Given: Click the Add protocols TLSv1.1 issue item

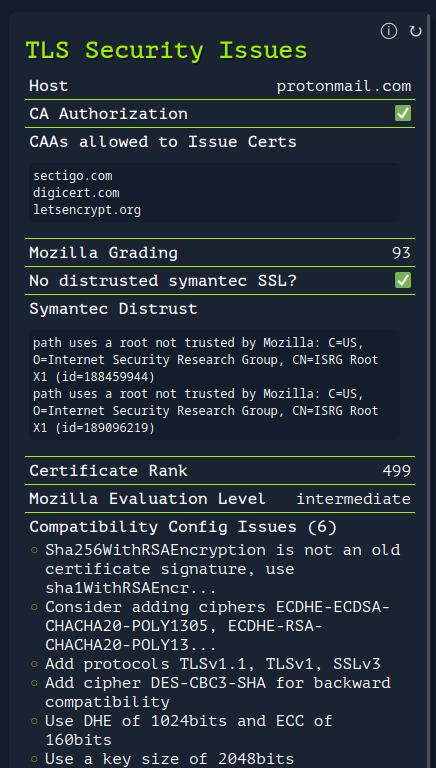Looking at the screenshot, I should (x=213, y=664).
